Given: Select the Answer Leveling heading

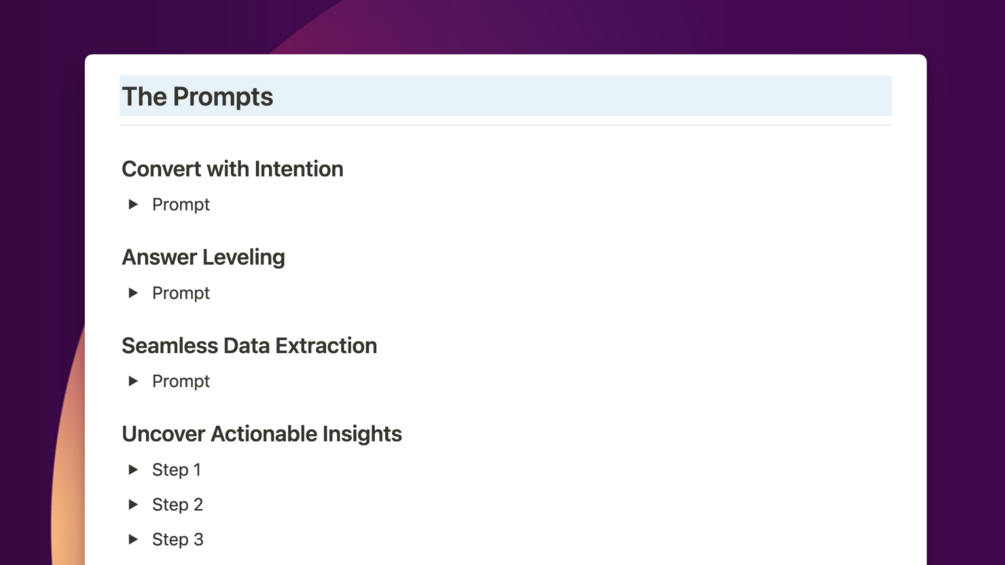Looking at the screenshot, I should (x=203, y=257).
